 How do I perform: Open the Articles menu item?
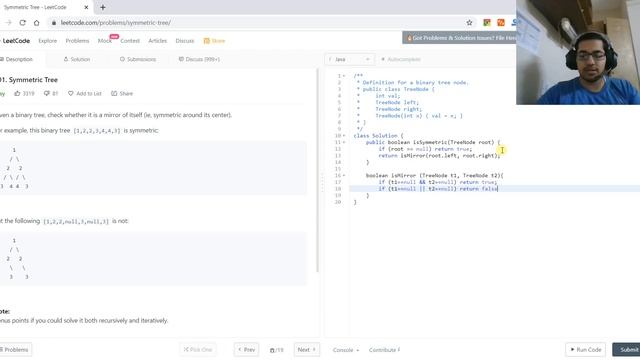pos(158,41)
